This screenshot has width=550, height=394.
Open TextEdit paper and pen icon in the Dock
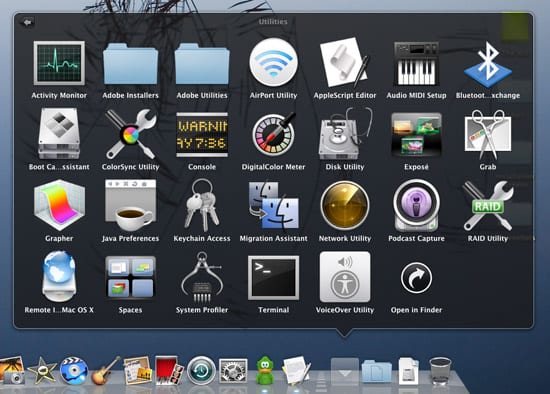coord(297,370)
